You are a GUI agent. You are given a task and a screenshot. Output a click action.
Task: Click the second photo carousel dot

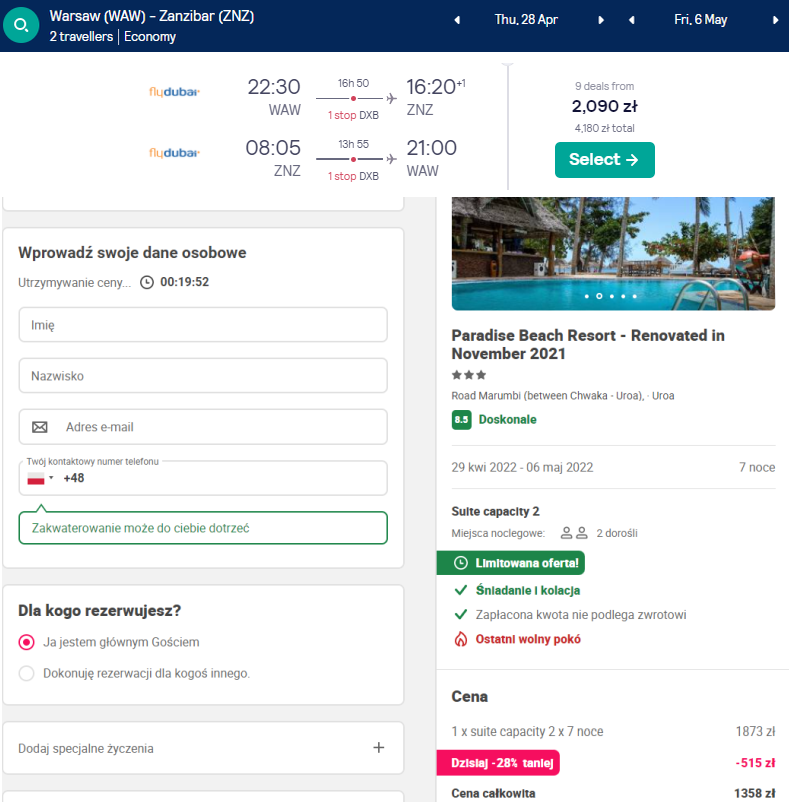tap(598, 297)
